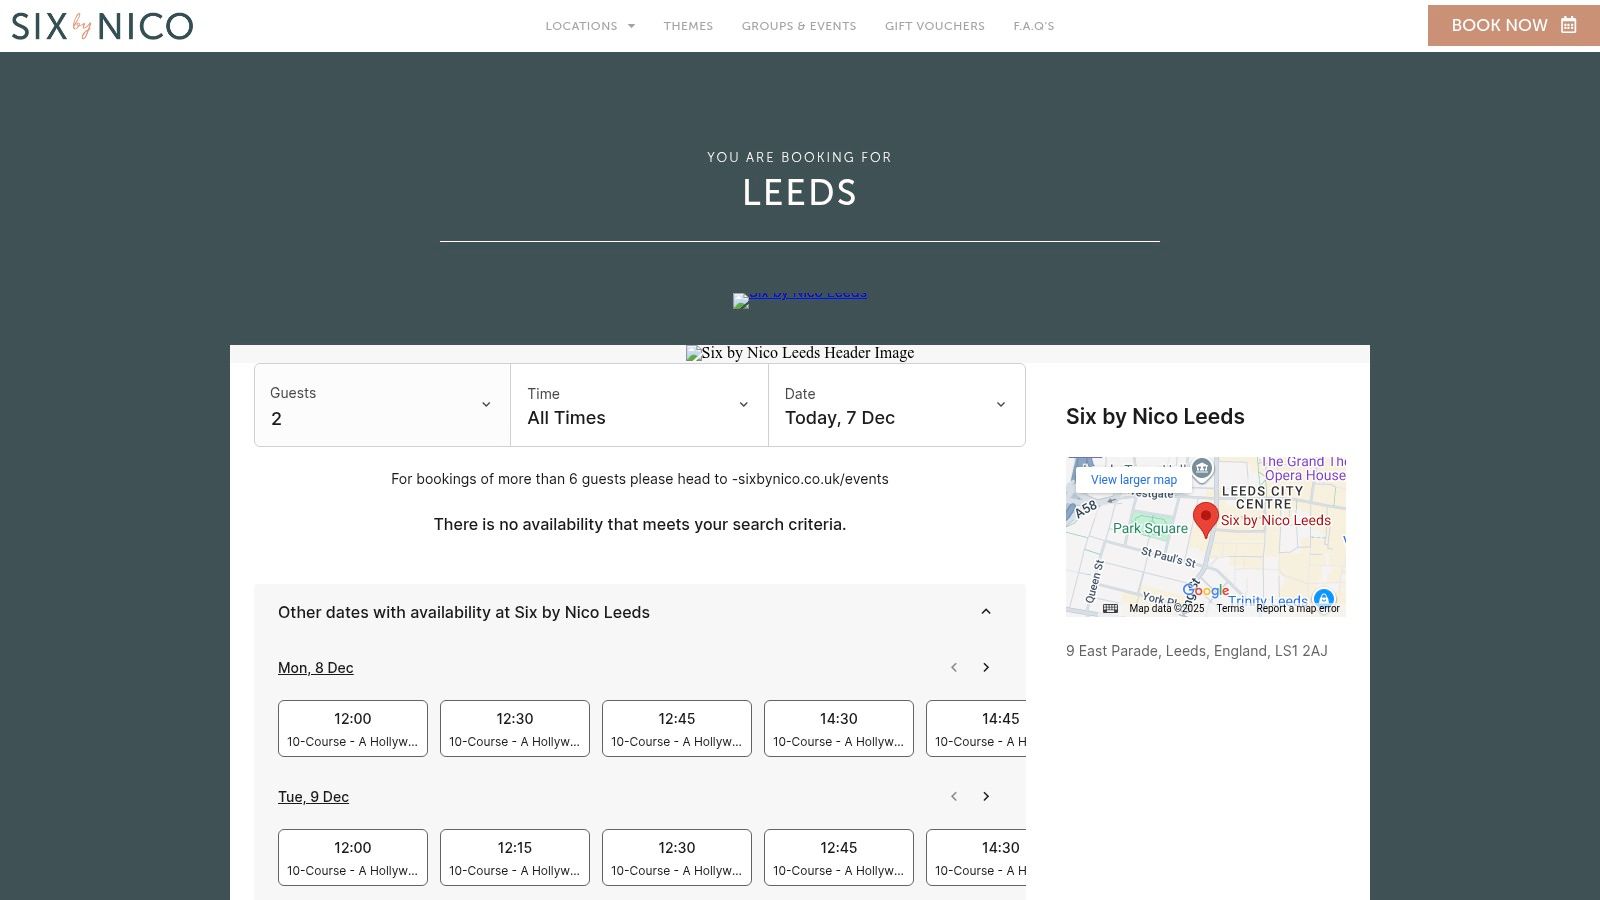This screenshot has width=1600, height=900.
Task: Click the Book Now button
Action: pos(1513,26)
